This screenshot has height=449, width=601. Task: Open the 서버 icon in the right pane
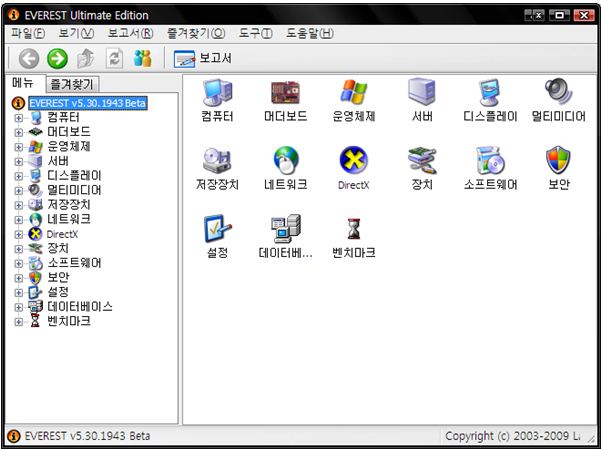[422, 92]
